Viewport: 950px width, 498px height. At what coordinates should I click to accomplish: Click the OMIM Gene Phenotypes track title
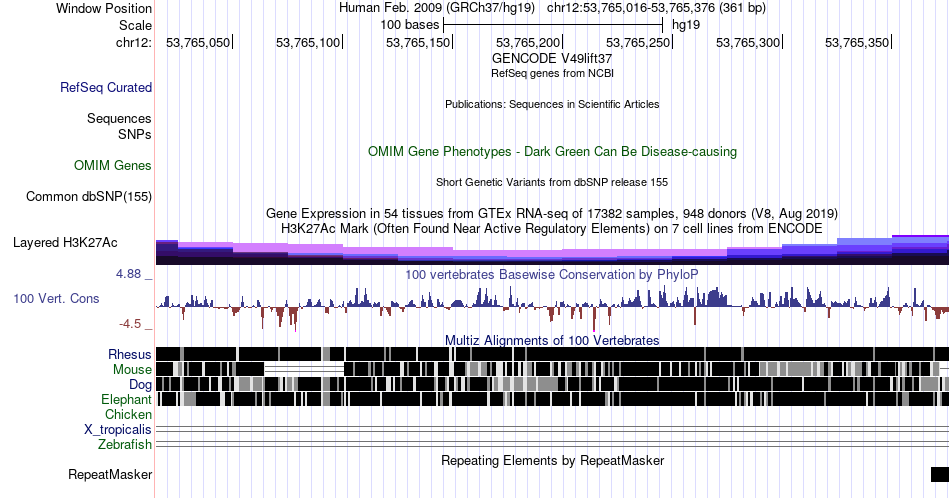tap(552, 151)
